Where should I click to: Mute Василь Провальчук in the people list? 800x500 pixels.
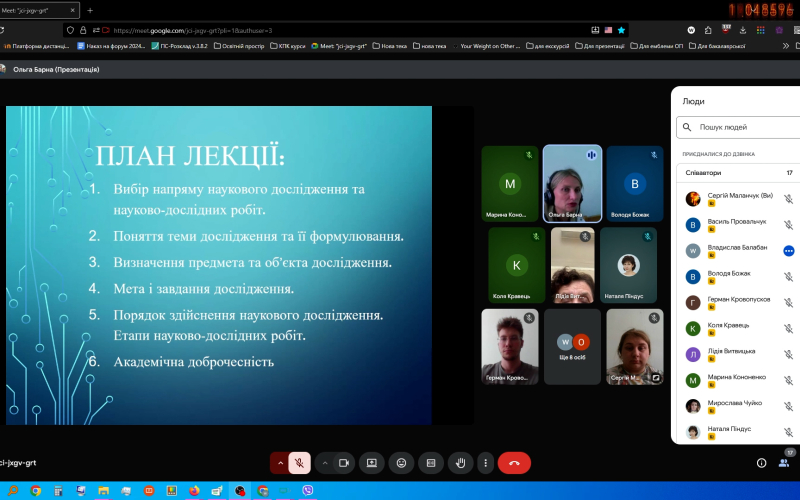788,225
